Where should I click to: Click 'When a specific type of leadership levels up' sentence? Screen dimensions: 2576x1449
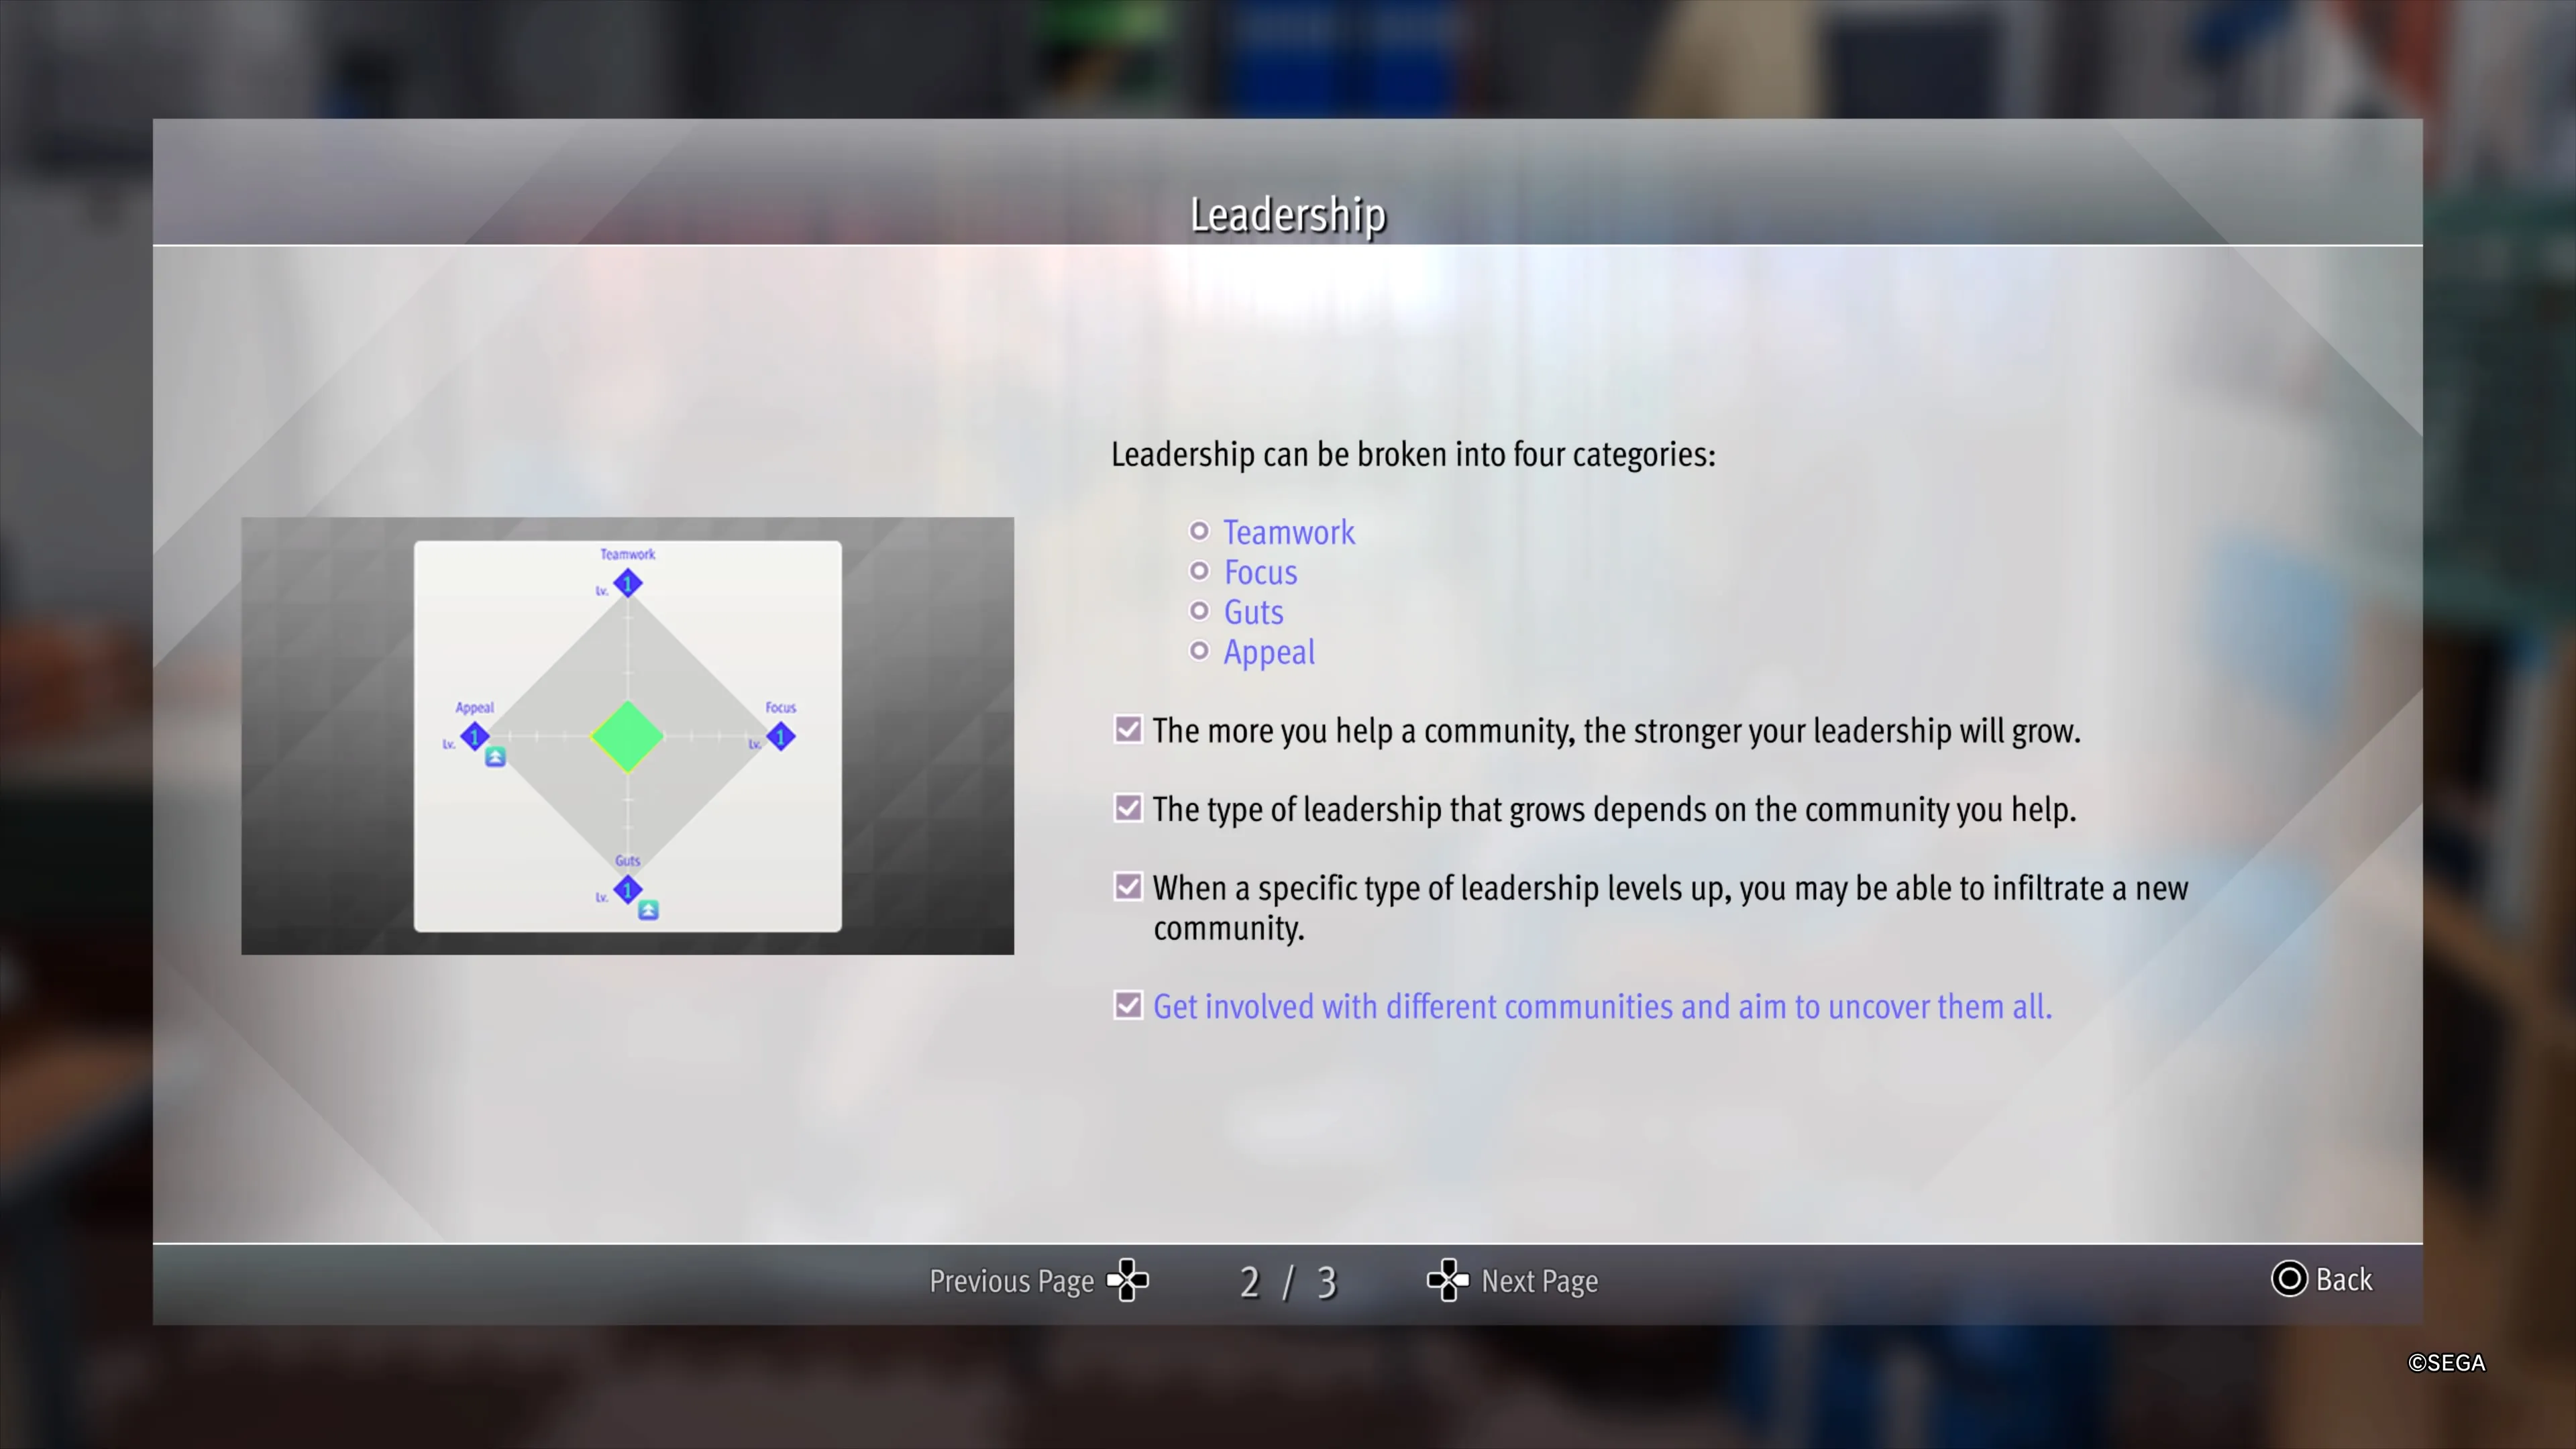1670,908
